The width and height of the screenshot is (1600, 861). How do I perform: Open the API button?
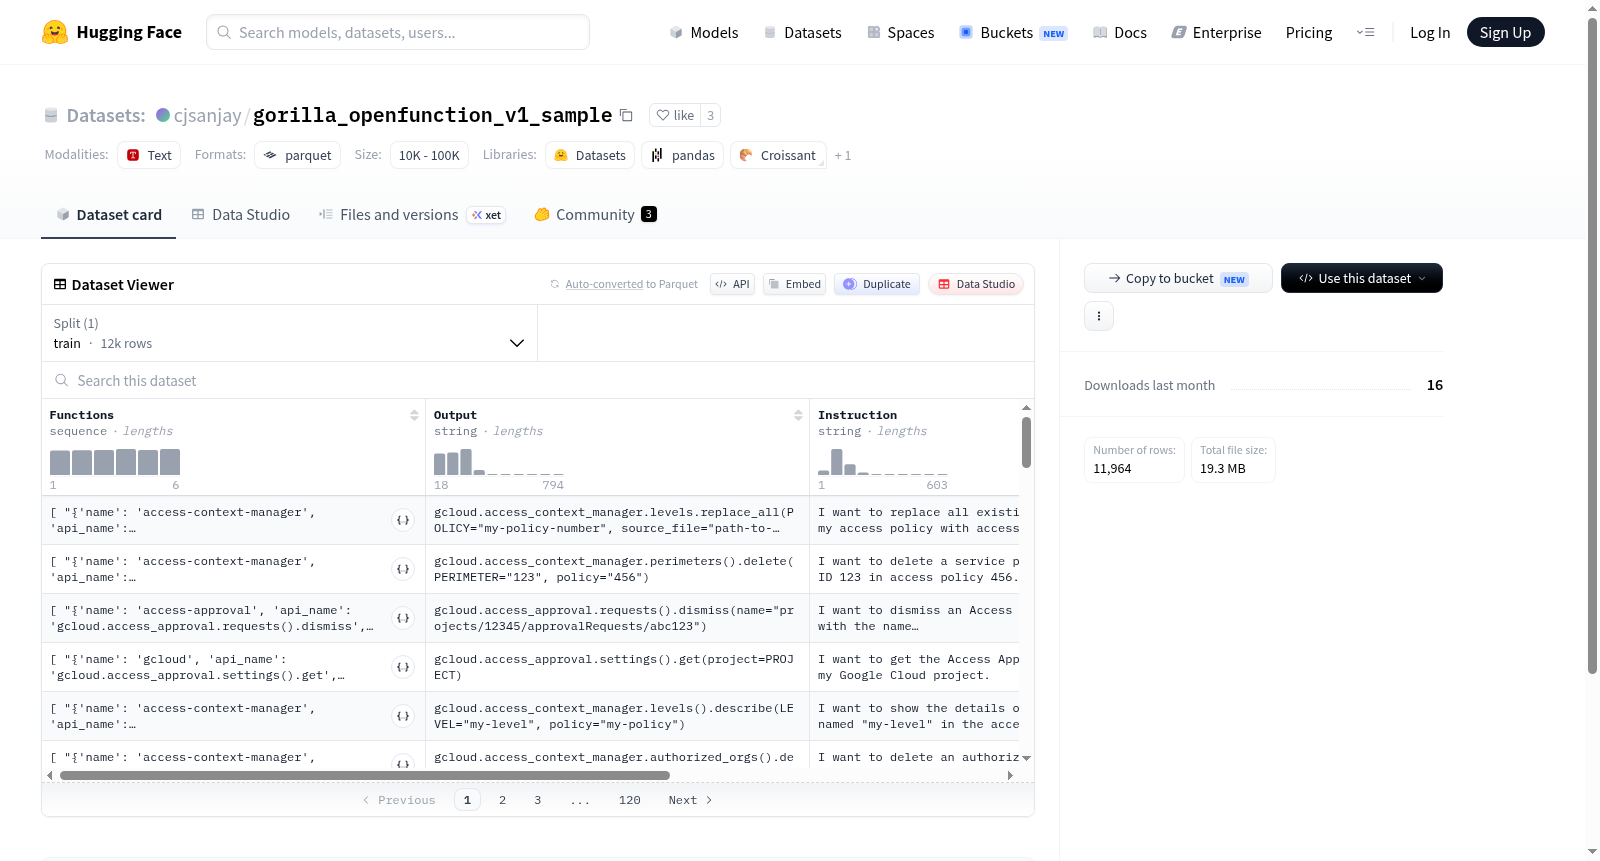pyautogui.click(x=732, y=284)
